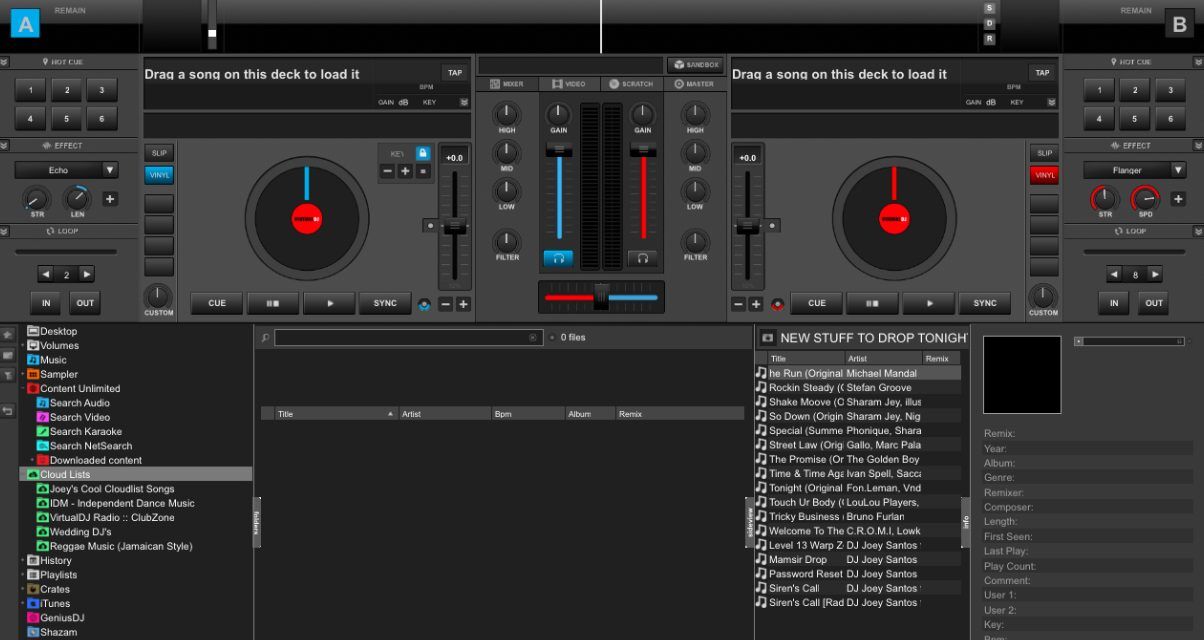Open the Desktop folder in browser
1204x640 pixels.
(x=52, y=331)
